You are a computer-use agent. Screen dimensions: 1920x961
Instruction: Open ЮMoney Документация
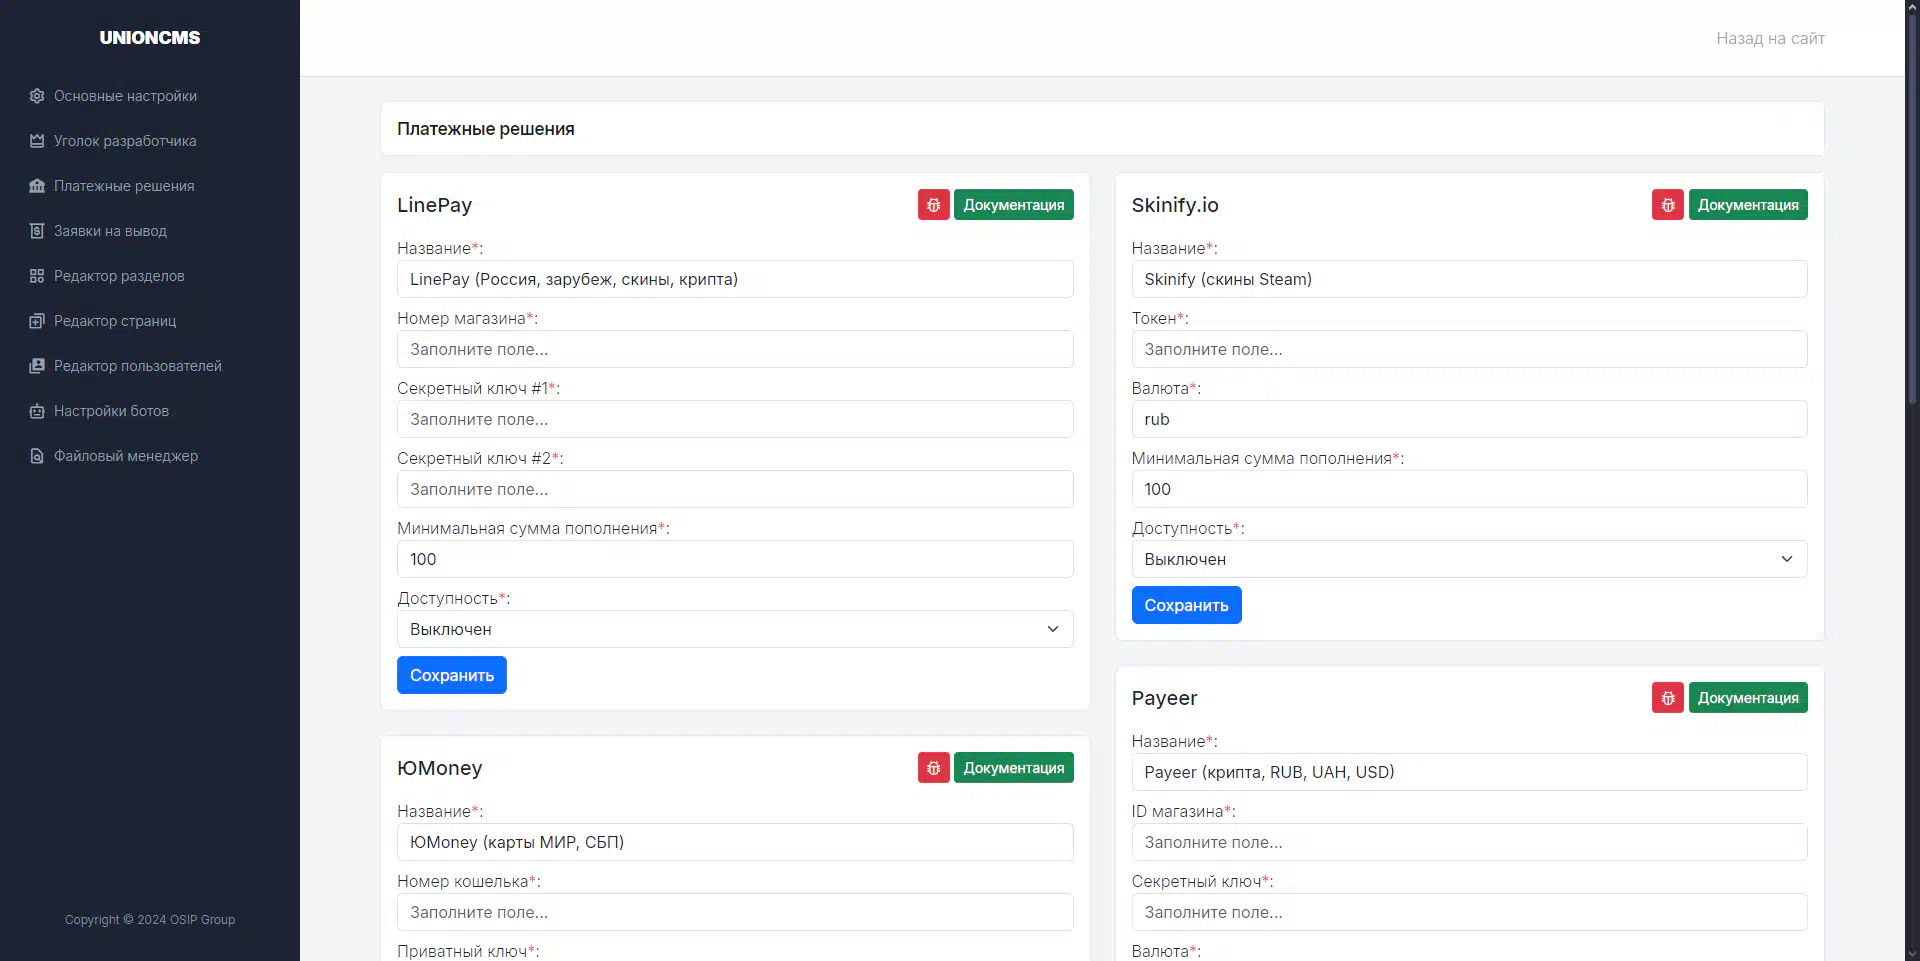coord(1014,768)
